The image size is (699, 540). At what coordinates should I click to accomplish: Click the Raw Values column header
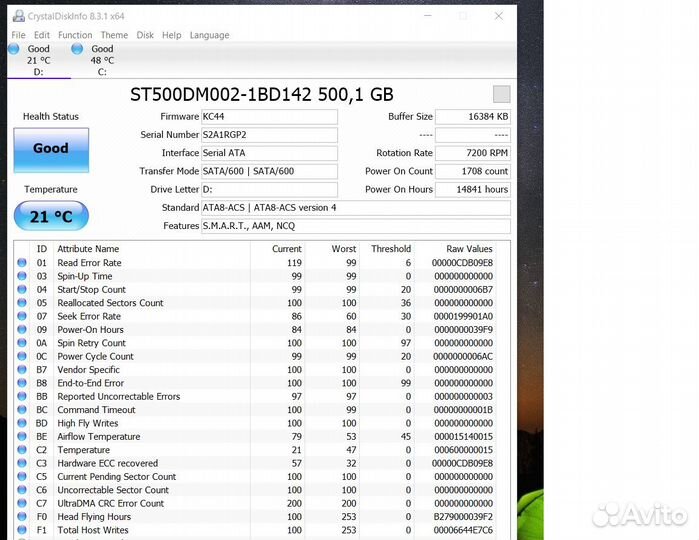tap(468, 249)
